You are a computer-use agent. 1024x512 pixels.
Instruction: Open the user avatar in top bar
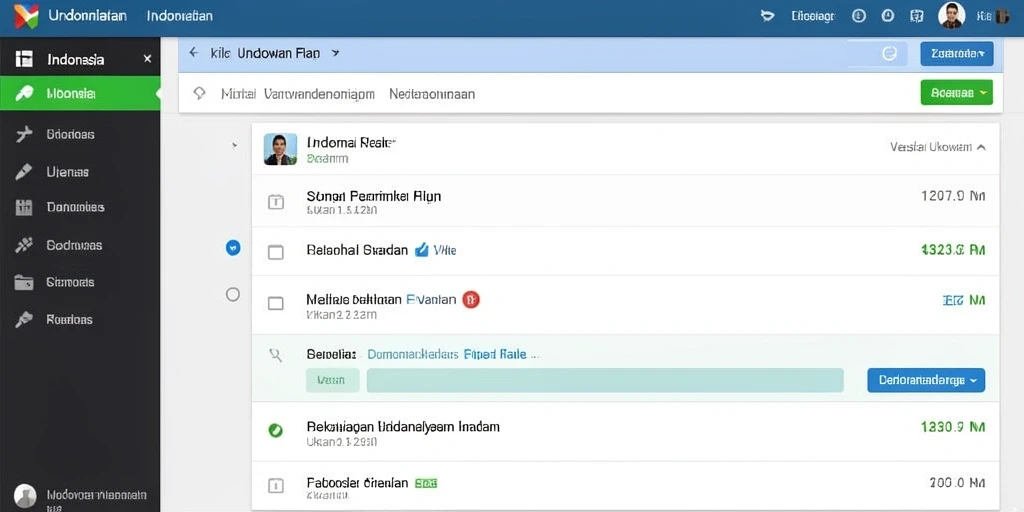[952, 16]
